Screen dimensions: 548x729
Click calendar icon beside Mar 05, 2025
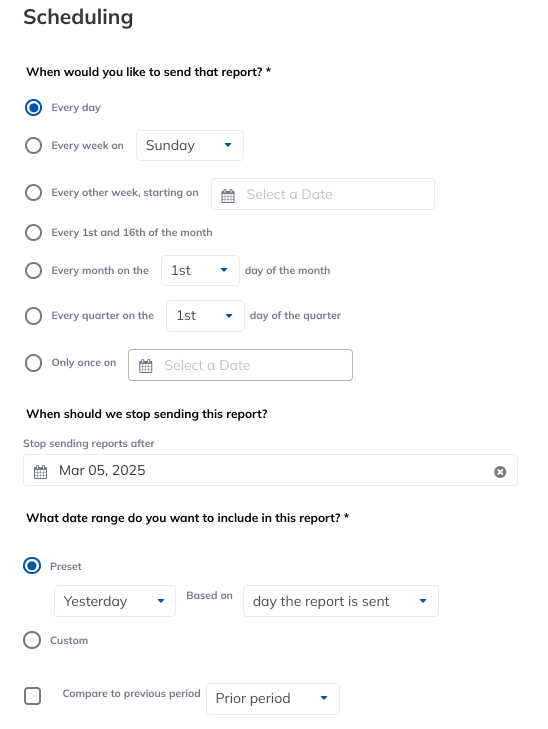click(40, 472)
